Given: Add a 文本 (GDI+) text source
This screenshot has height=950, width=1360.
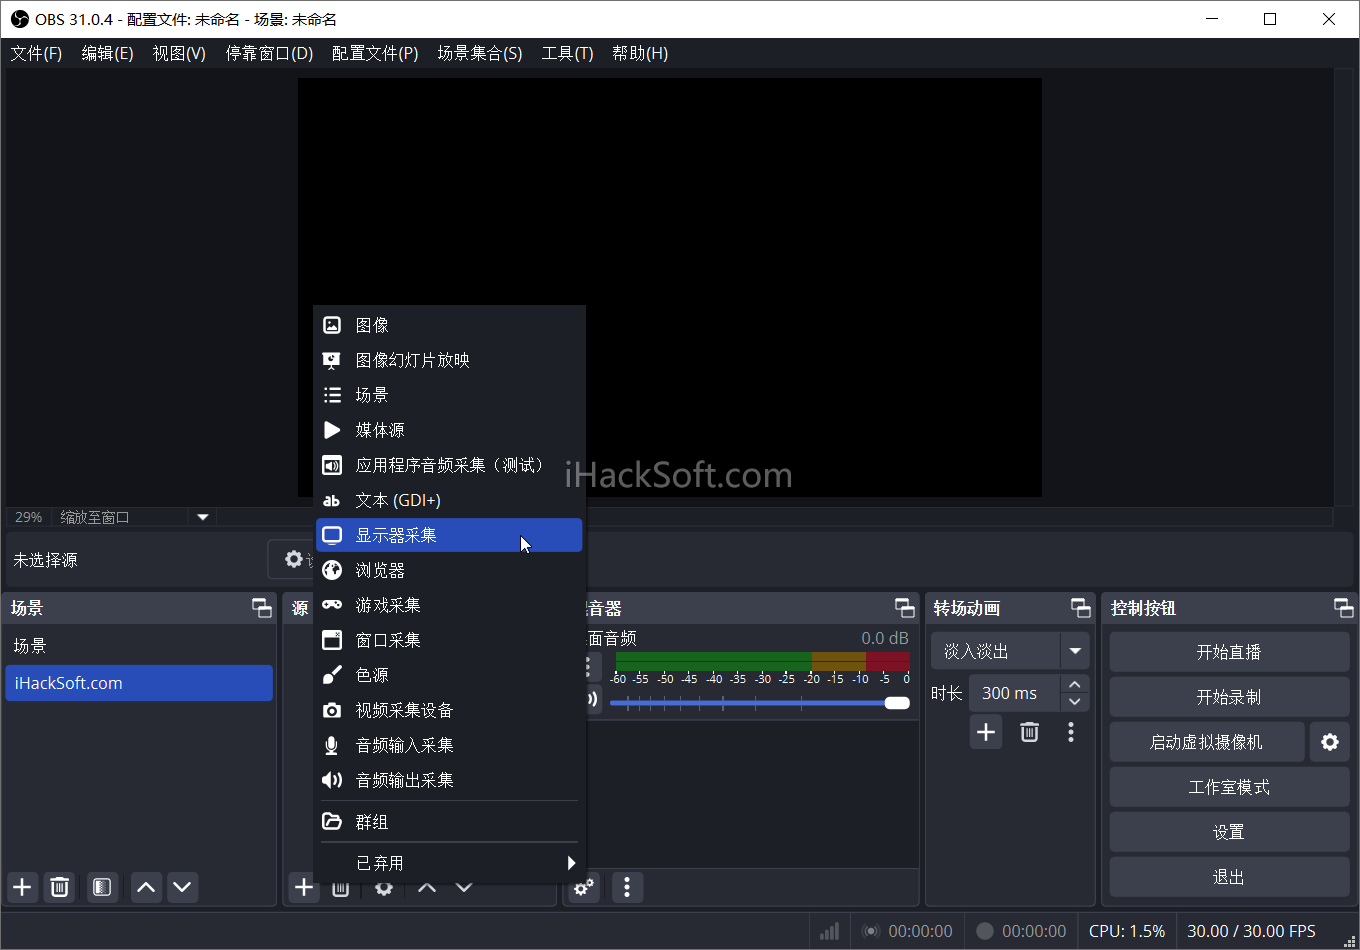Looking at the screenshot, I should [449, 500].
